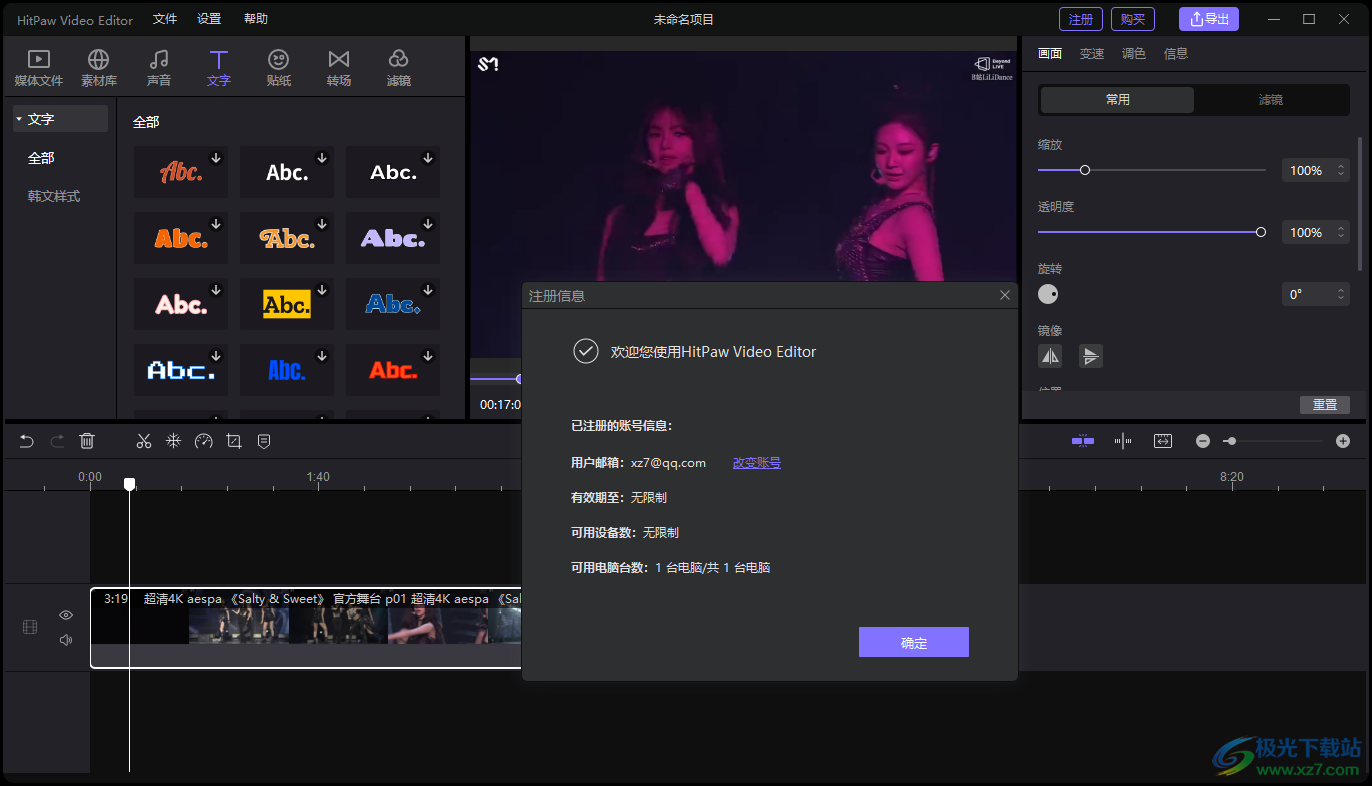The width and height of the screenshot is (1372, 786).
Task: Click the marker icon in timeline toolbar
Action: coord(264,441)
